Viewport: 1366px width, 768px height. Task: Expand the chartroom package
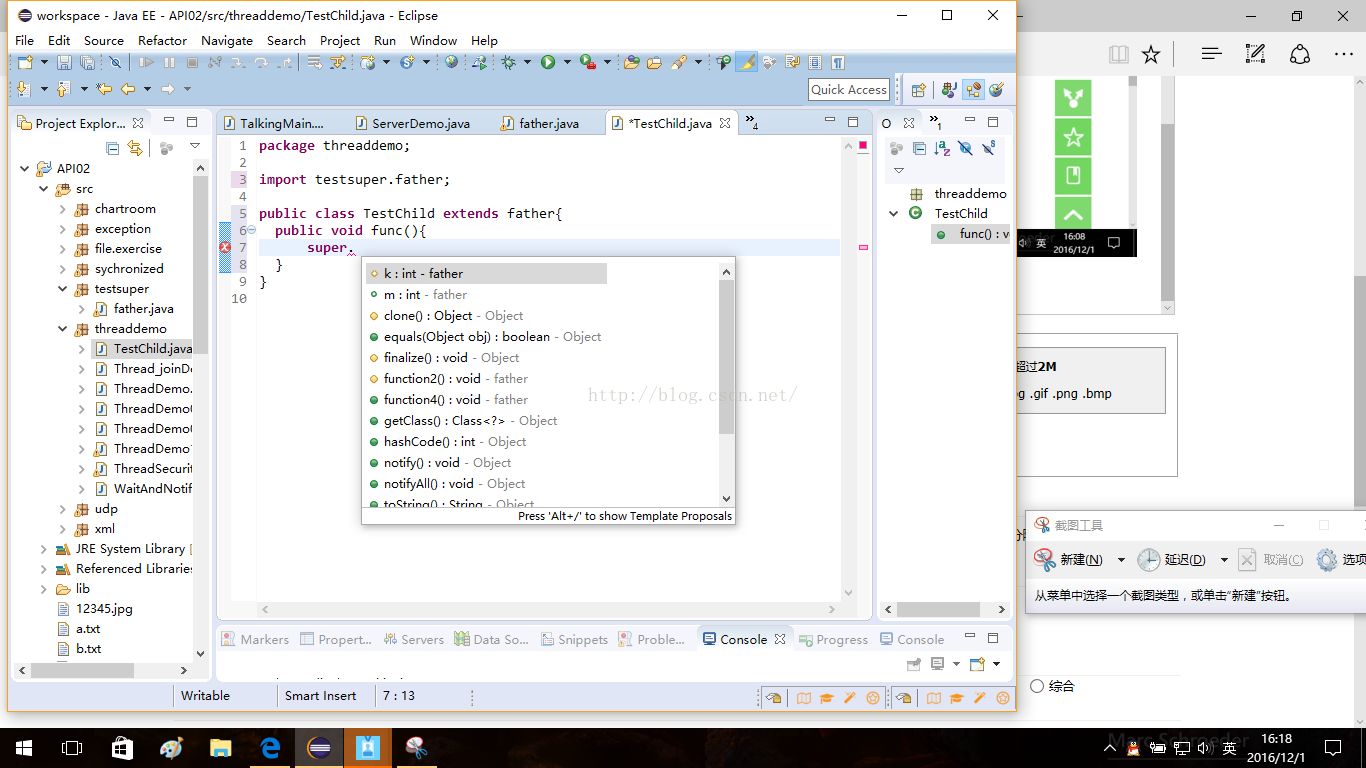(x=62, y=209)
